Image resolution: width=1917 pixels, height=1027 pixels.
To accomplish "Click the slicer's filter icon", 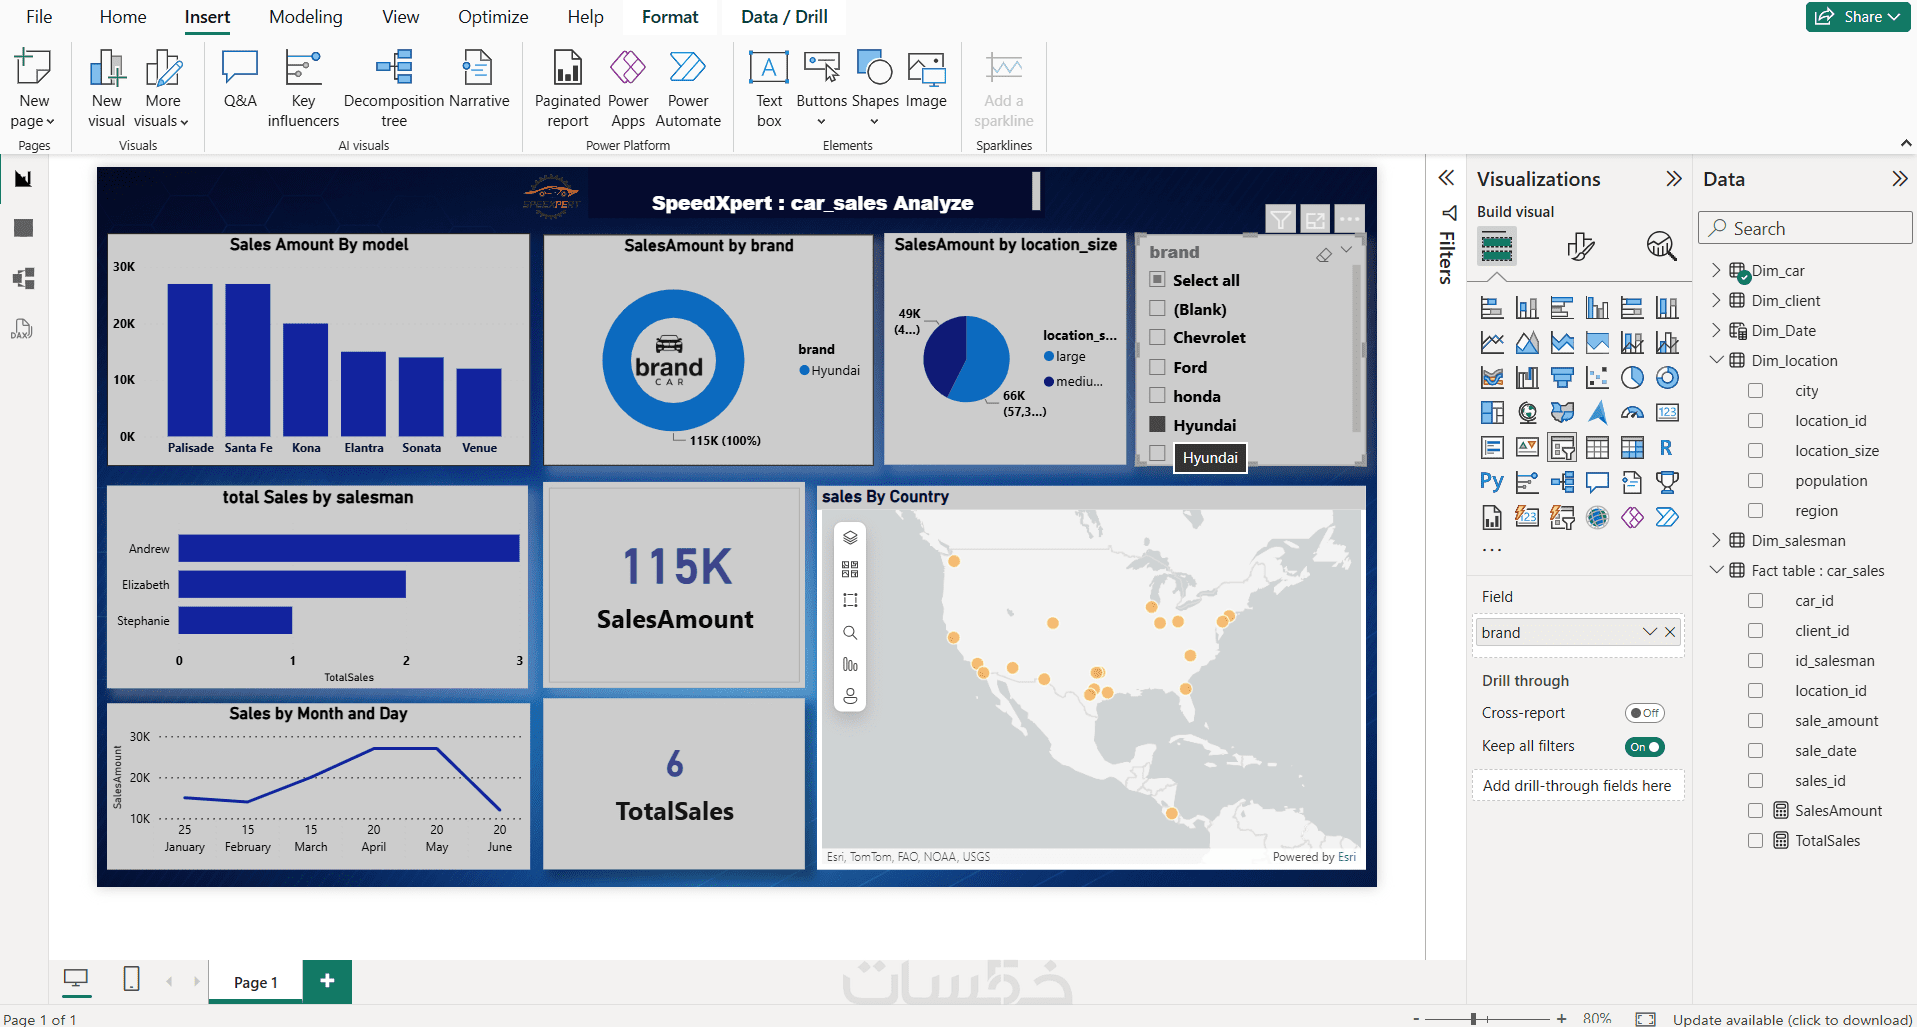I will click(1280, 219).
